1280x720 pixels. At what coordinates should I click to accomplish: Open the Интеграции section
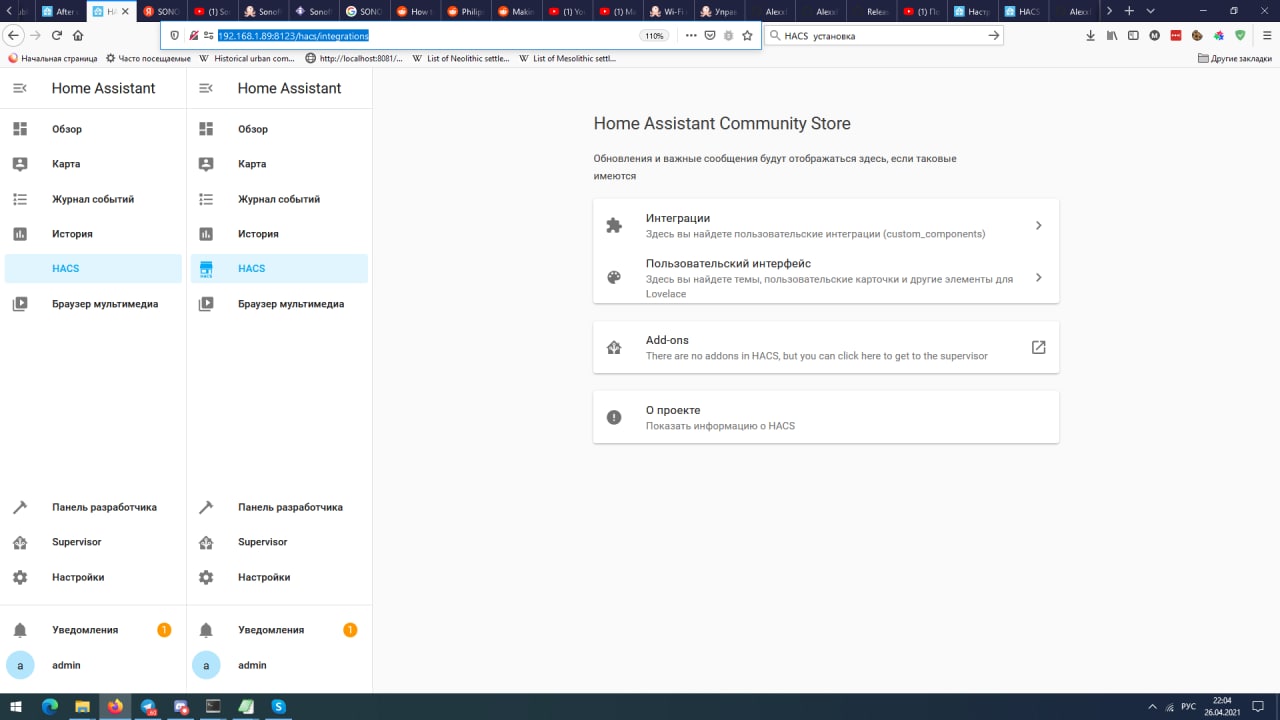point(826,225)
